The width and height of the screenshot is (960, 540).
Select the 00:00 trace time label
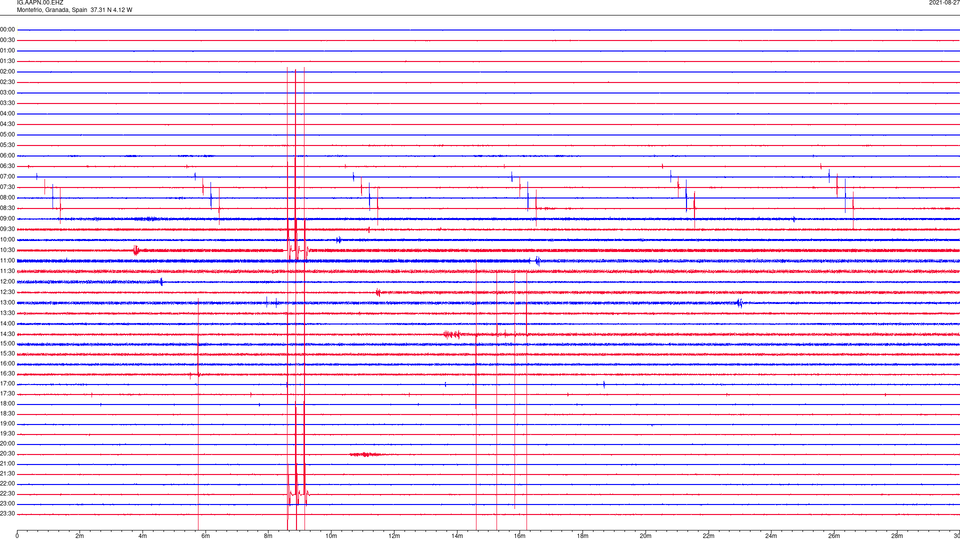coord(8,29)
